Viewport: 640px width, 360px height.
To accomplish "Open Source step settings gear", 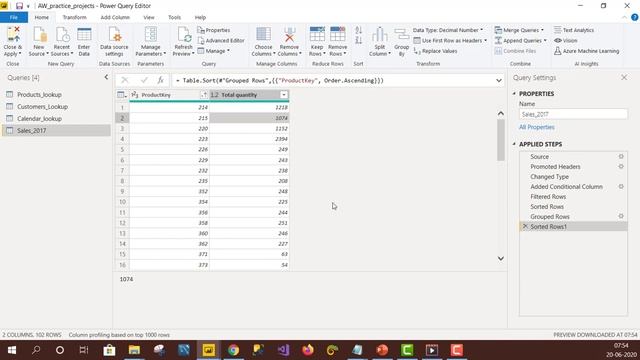I will (621, 157).
